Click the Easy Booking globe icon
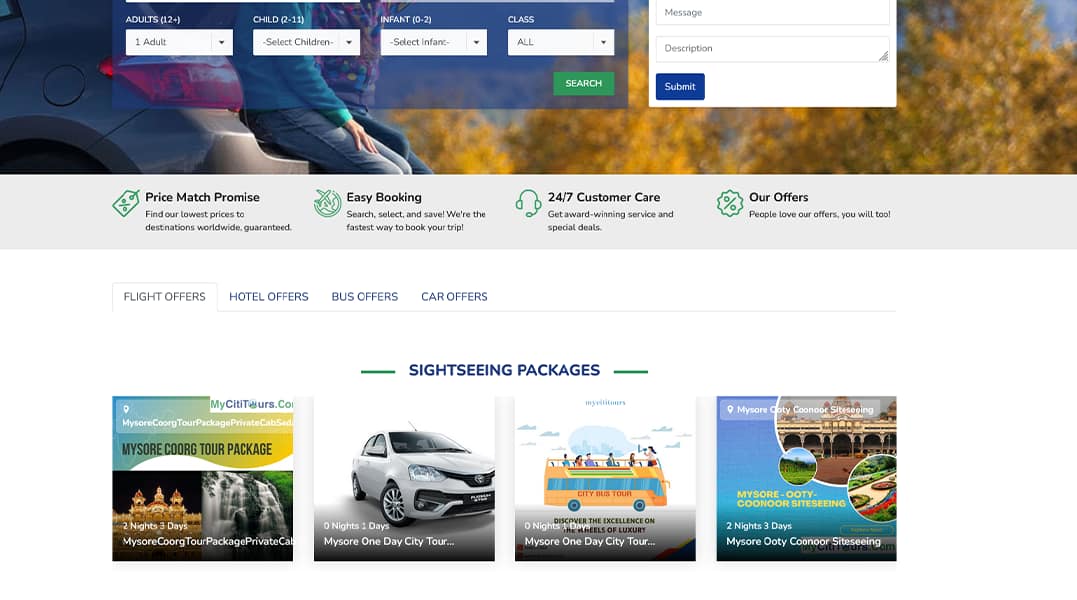1077x600 pixels. (328, 203)
